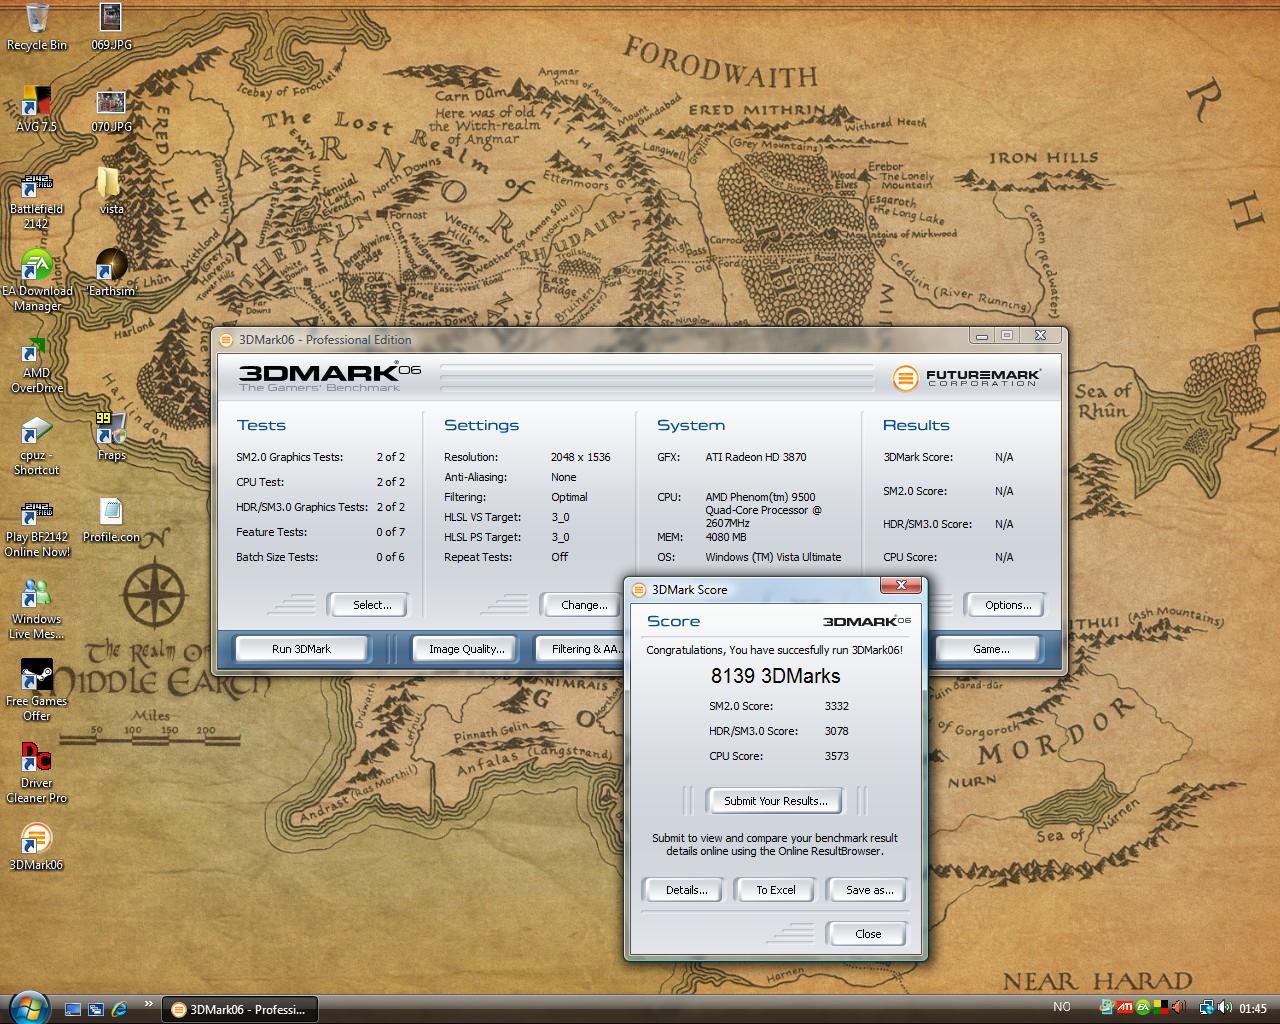
Task: Open the AMD OverDrive shortcut
Action: point(36,363)
